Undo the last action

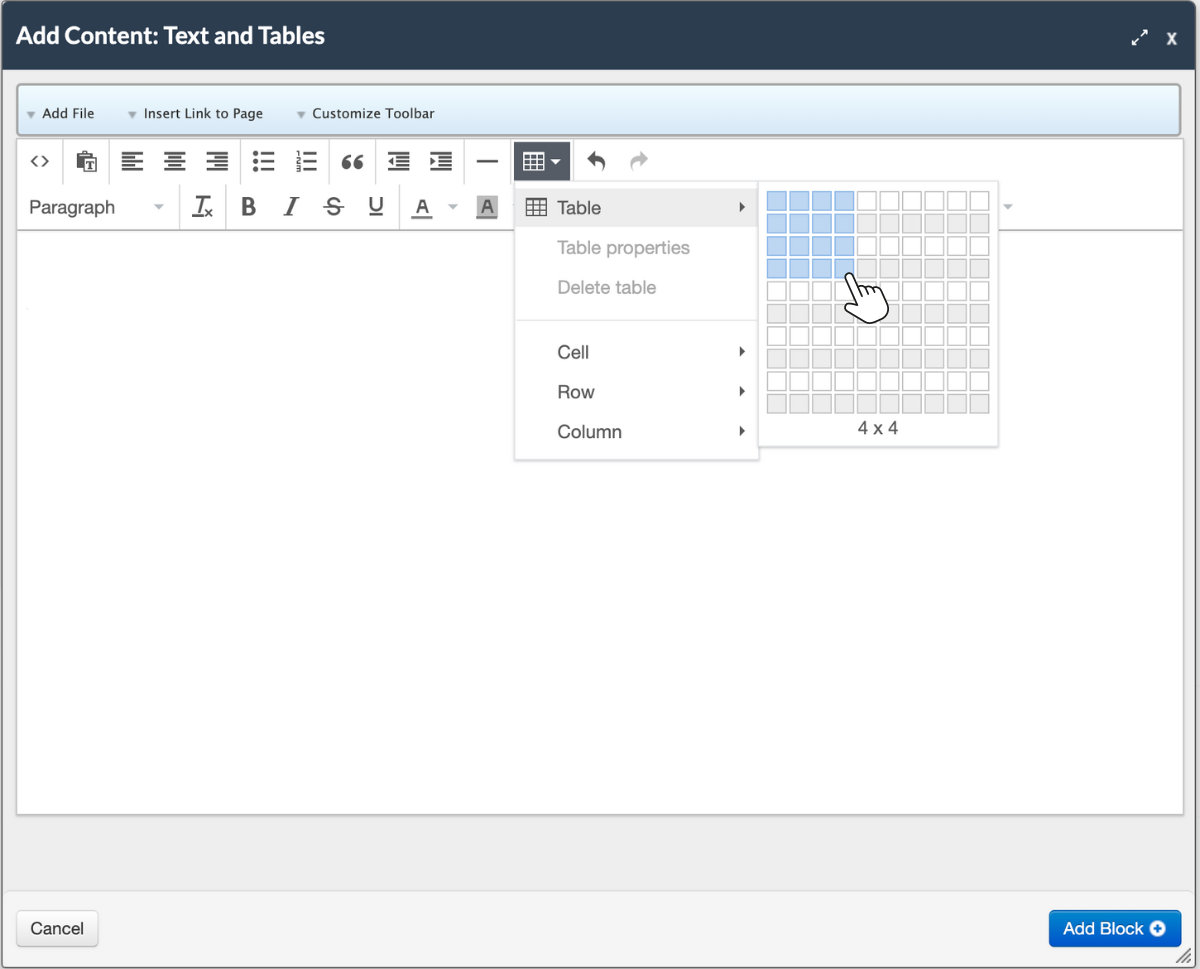(596, 161)
